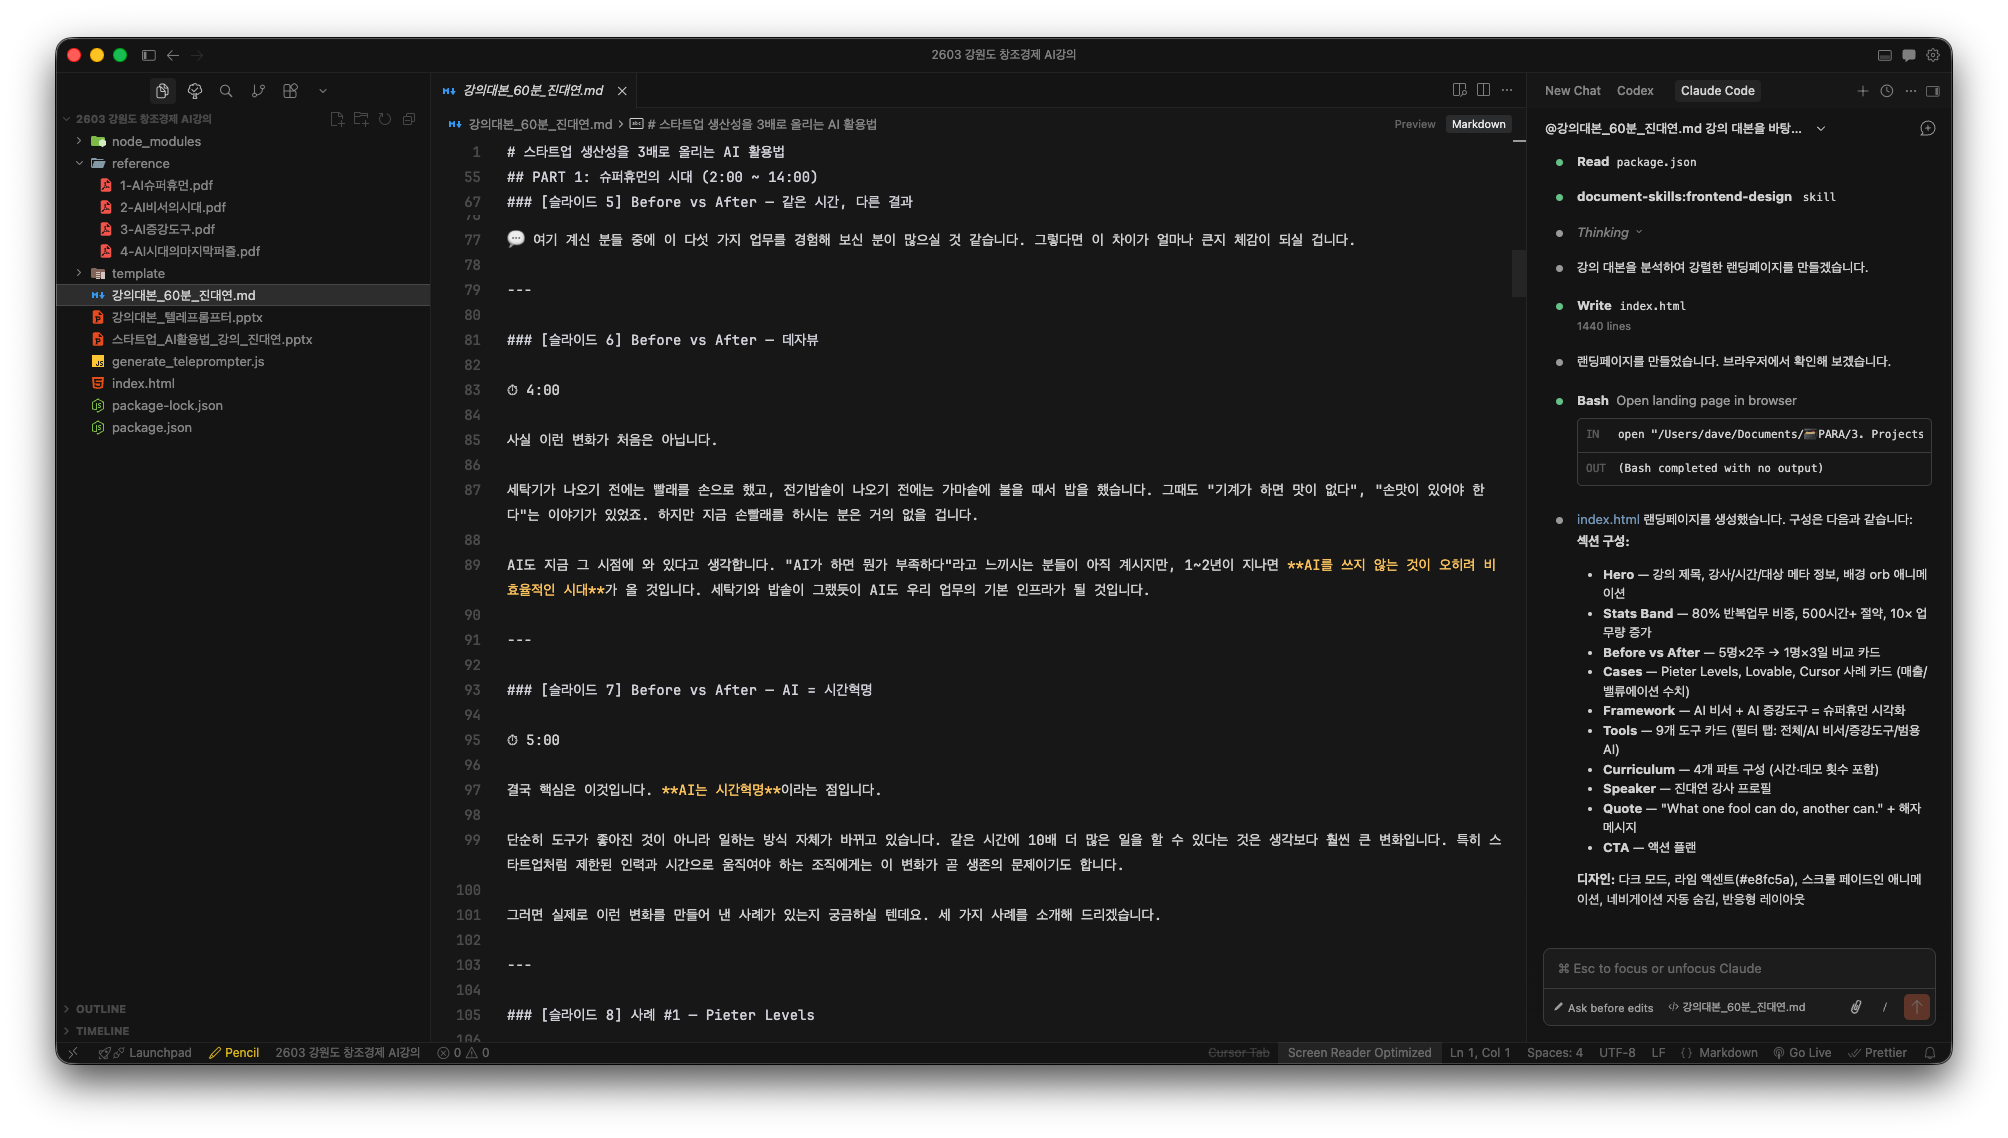Open the Extensions view icon
This screenshot has height=1138, width=2008.
pos(290,91)
